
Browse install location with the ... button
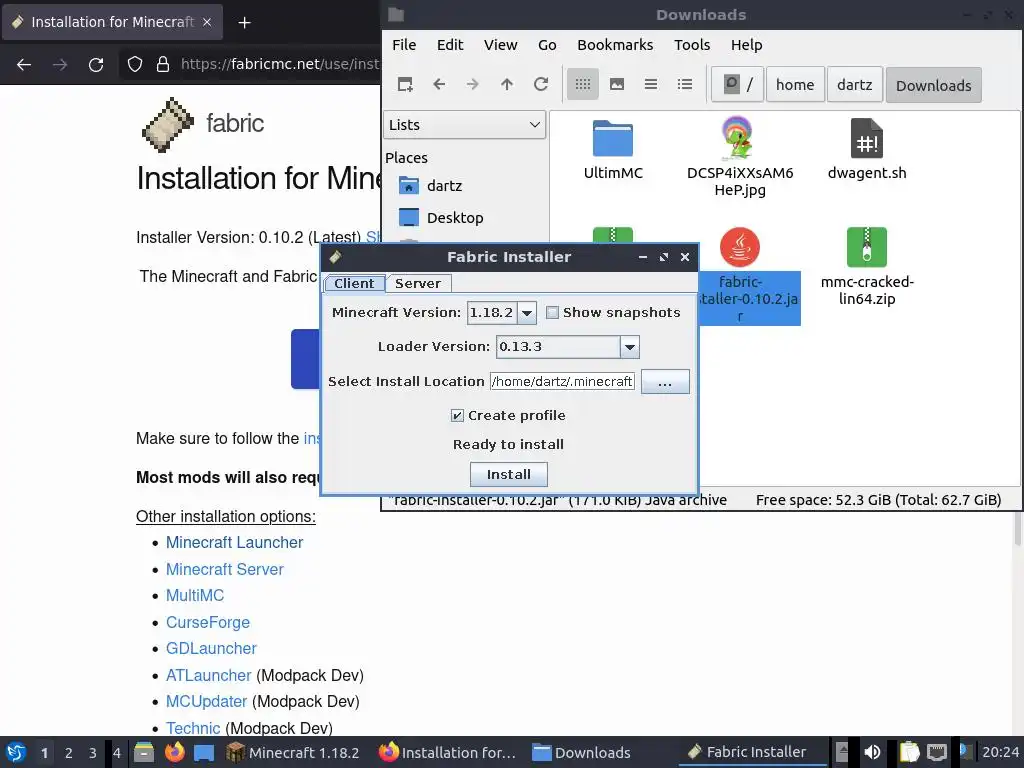coord(665,381)
